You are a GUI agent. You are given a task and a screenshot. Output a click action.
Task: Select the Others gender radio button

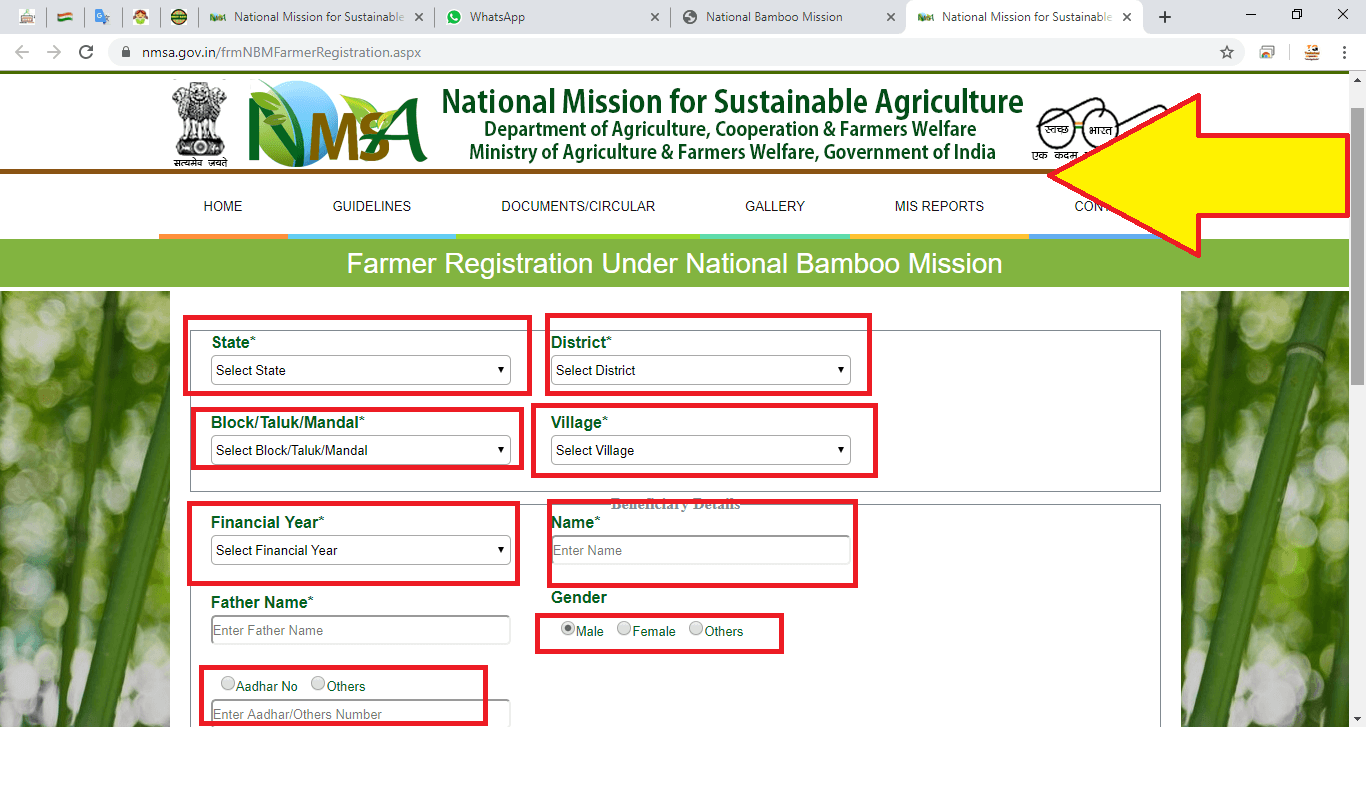[x=696, y=629]
